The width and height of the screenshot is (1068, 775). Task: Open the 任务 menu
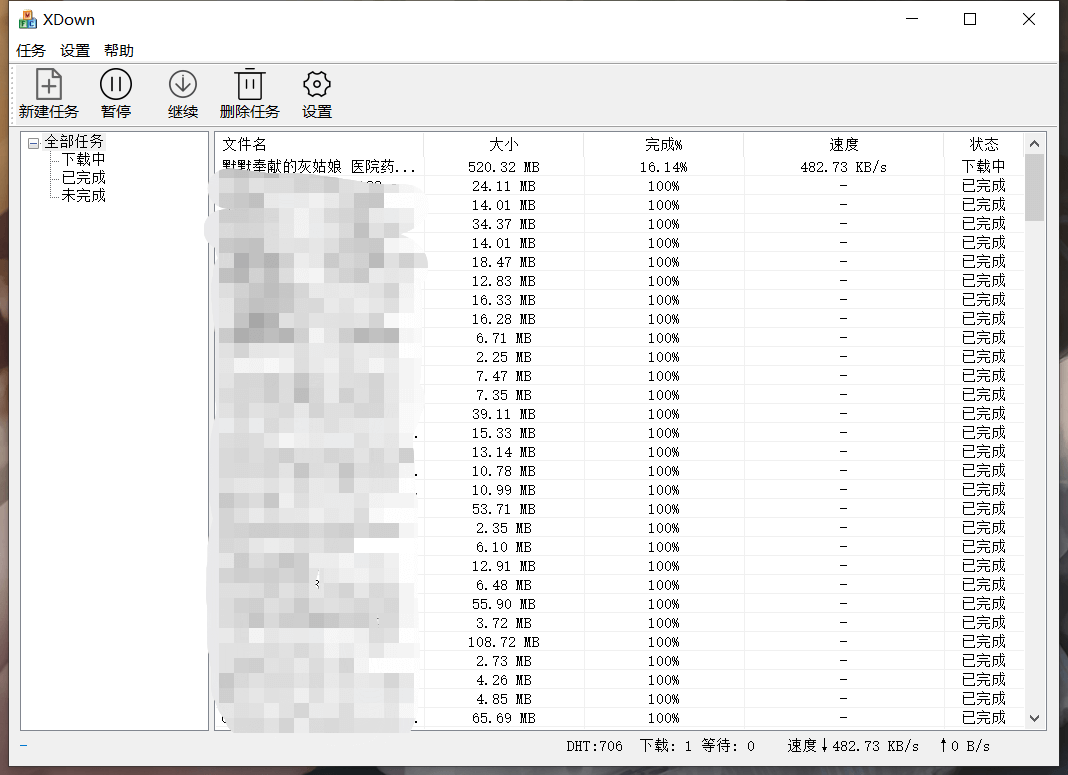31,51
